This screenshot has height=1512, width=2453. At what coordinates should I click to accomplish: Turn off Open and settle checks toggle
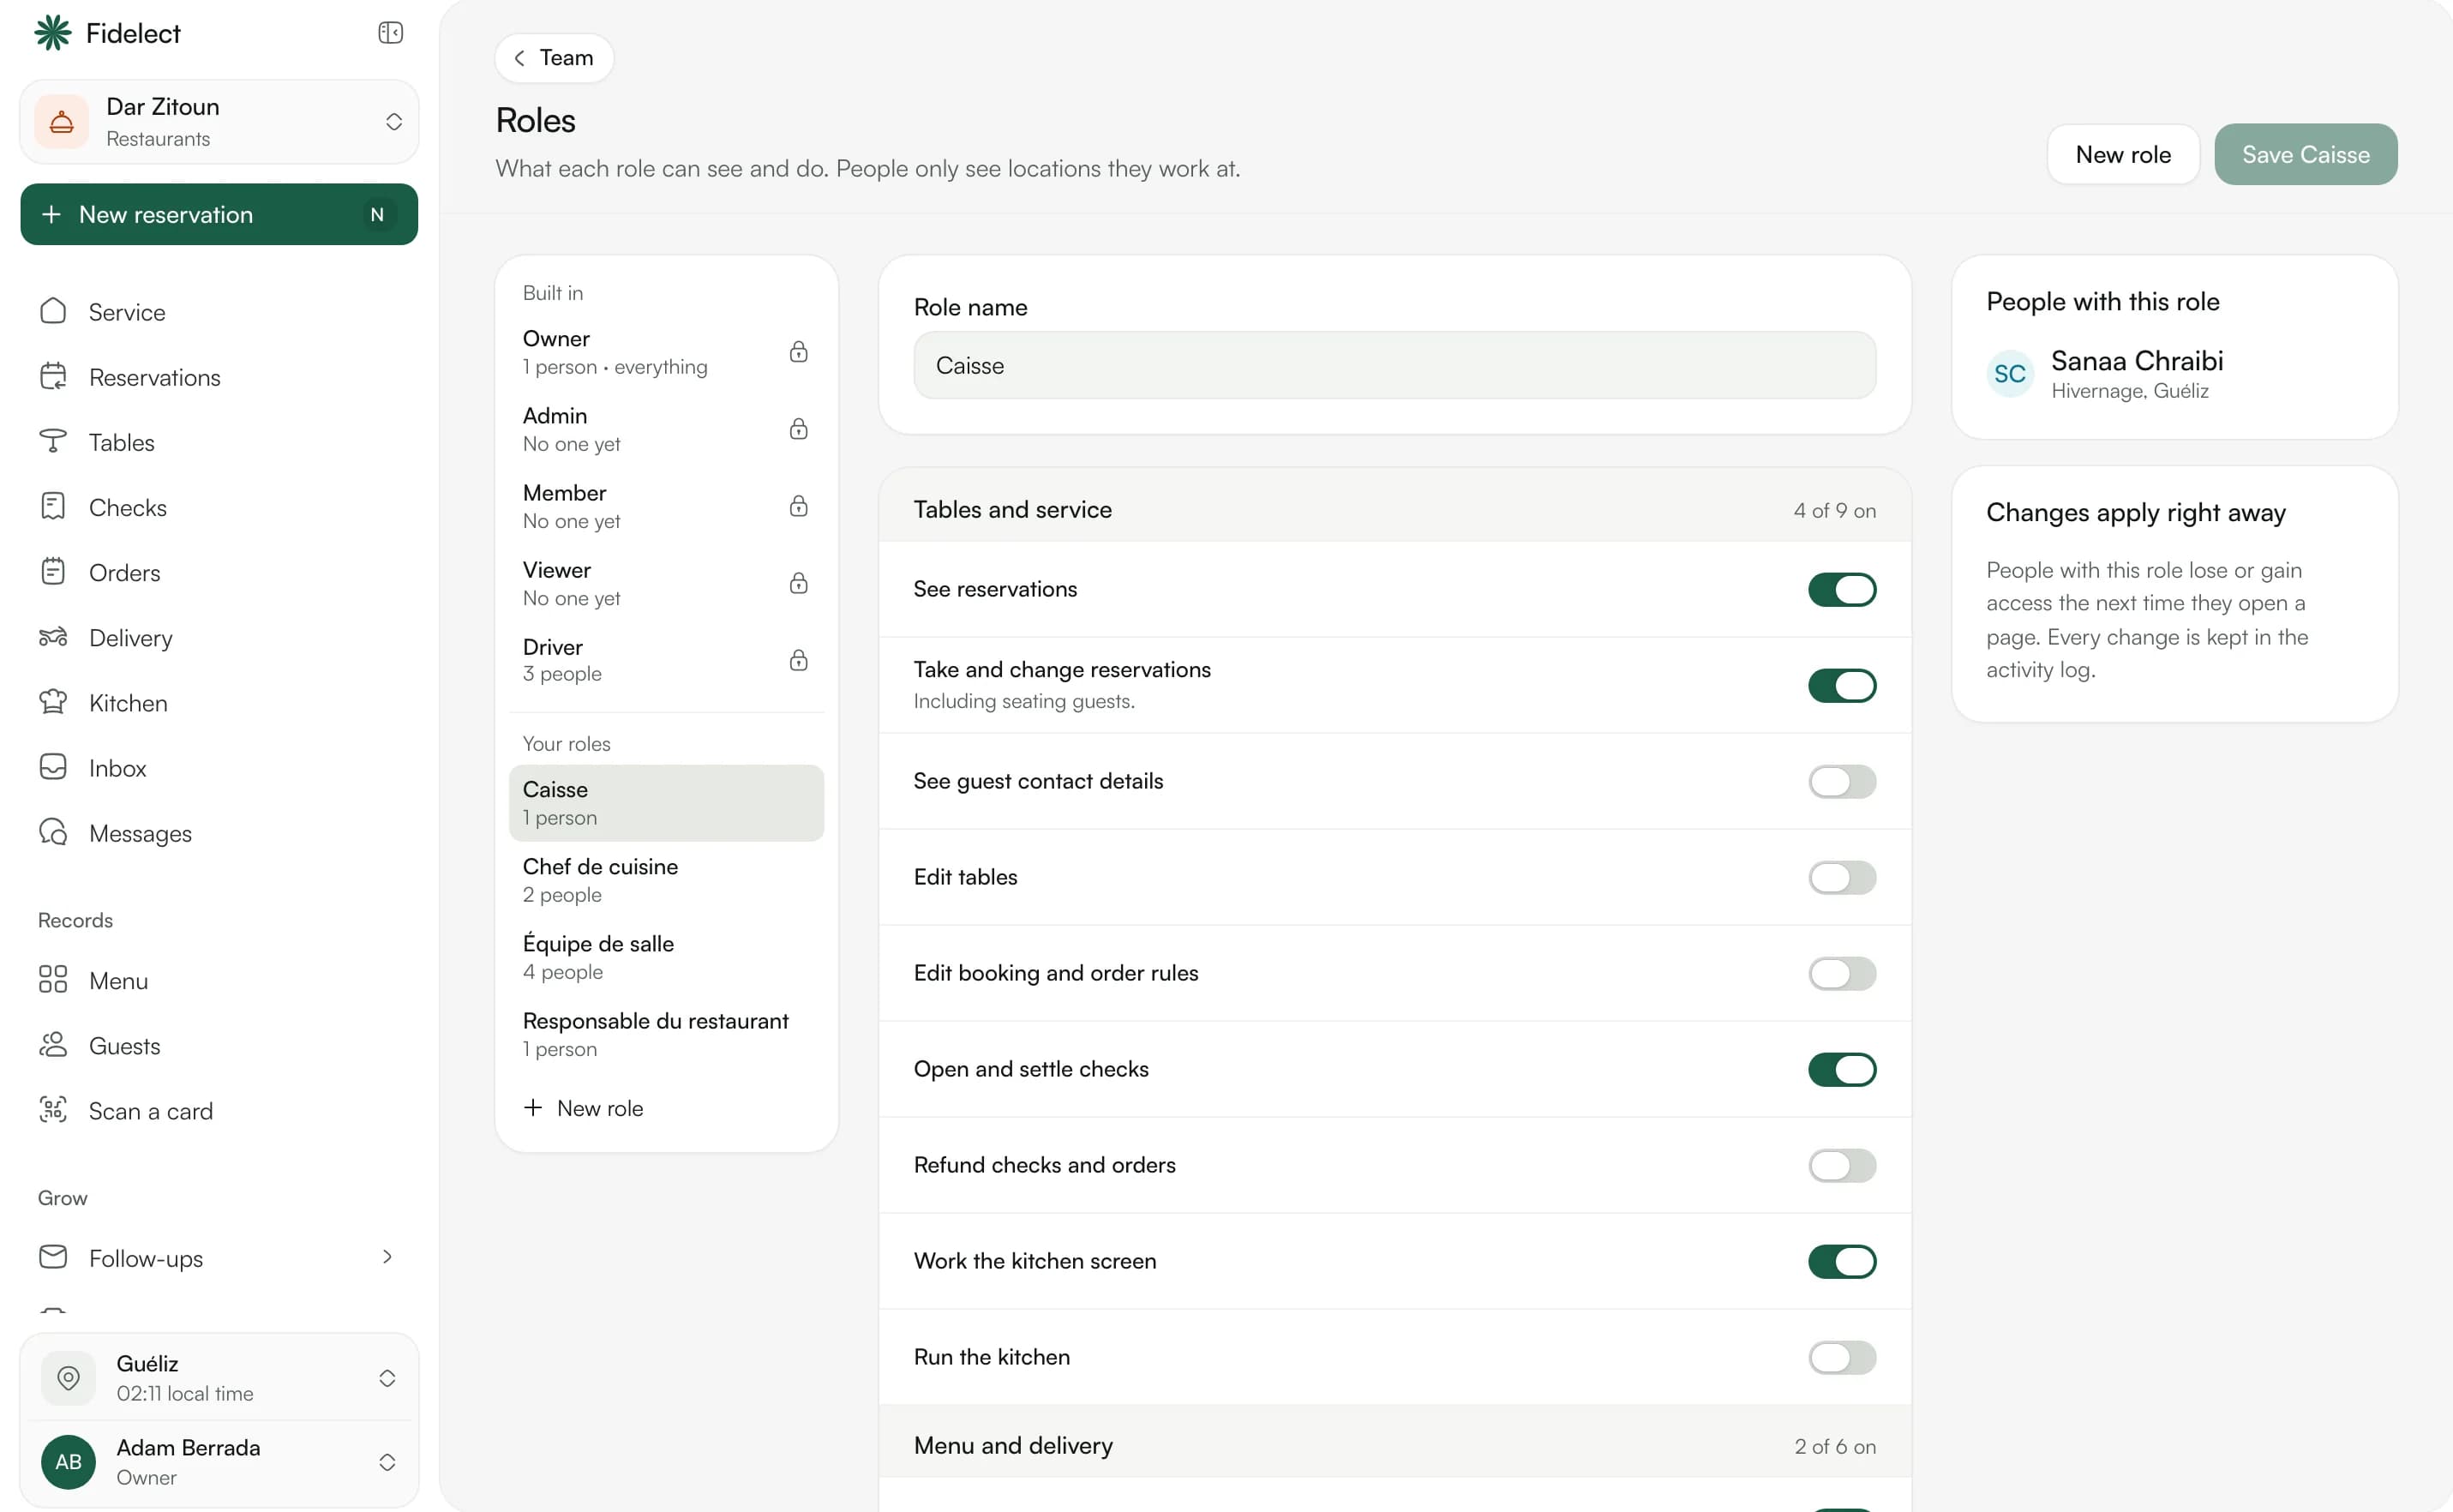tap(1842, 1069)
